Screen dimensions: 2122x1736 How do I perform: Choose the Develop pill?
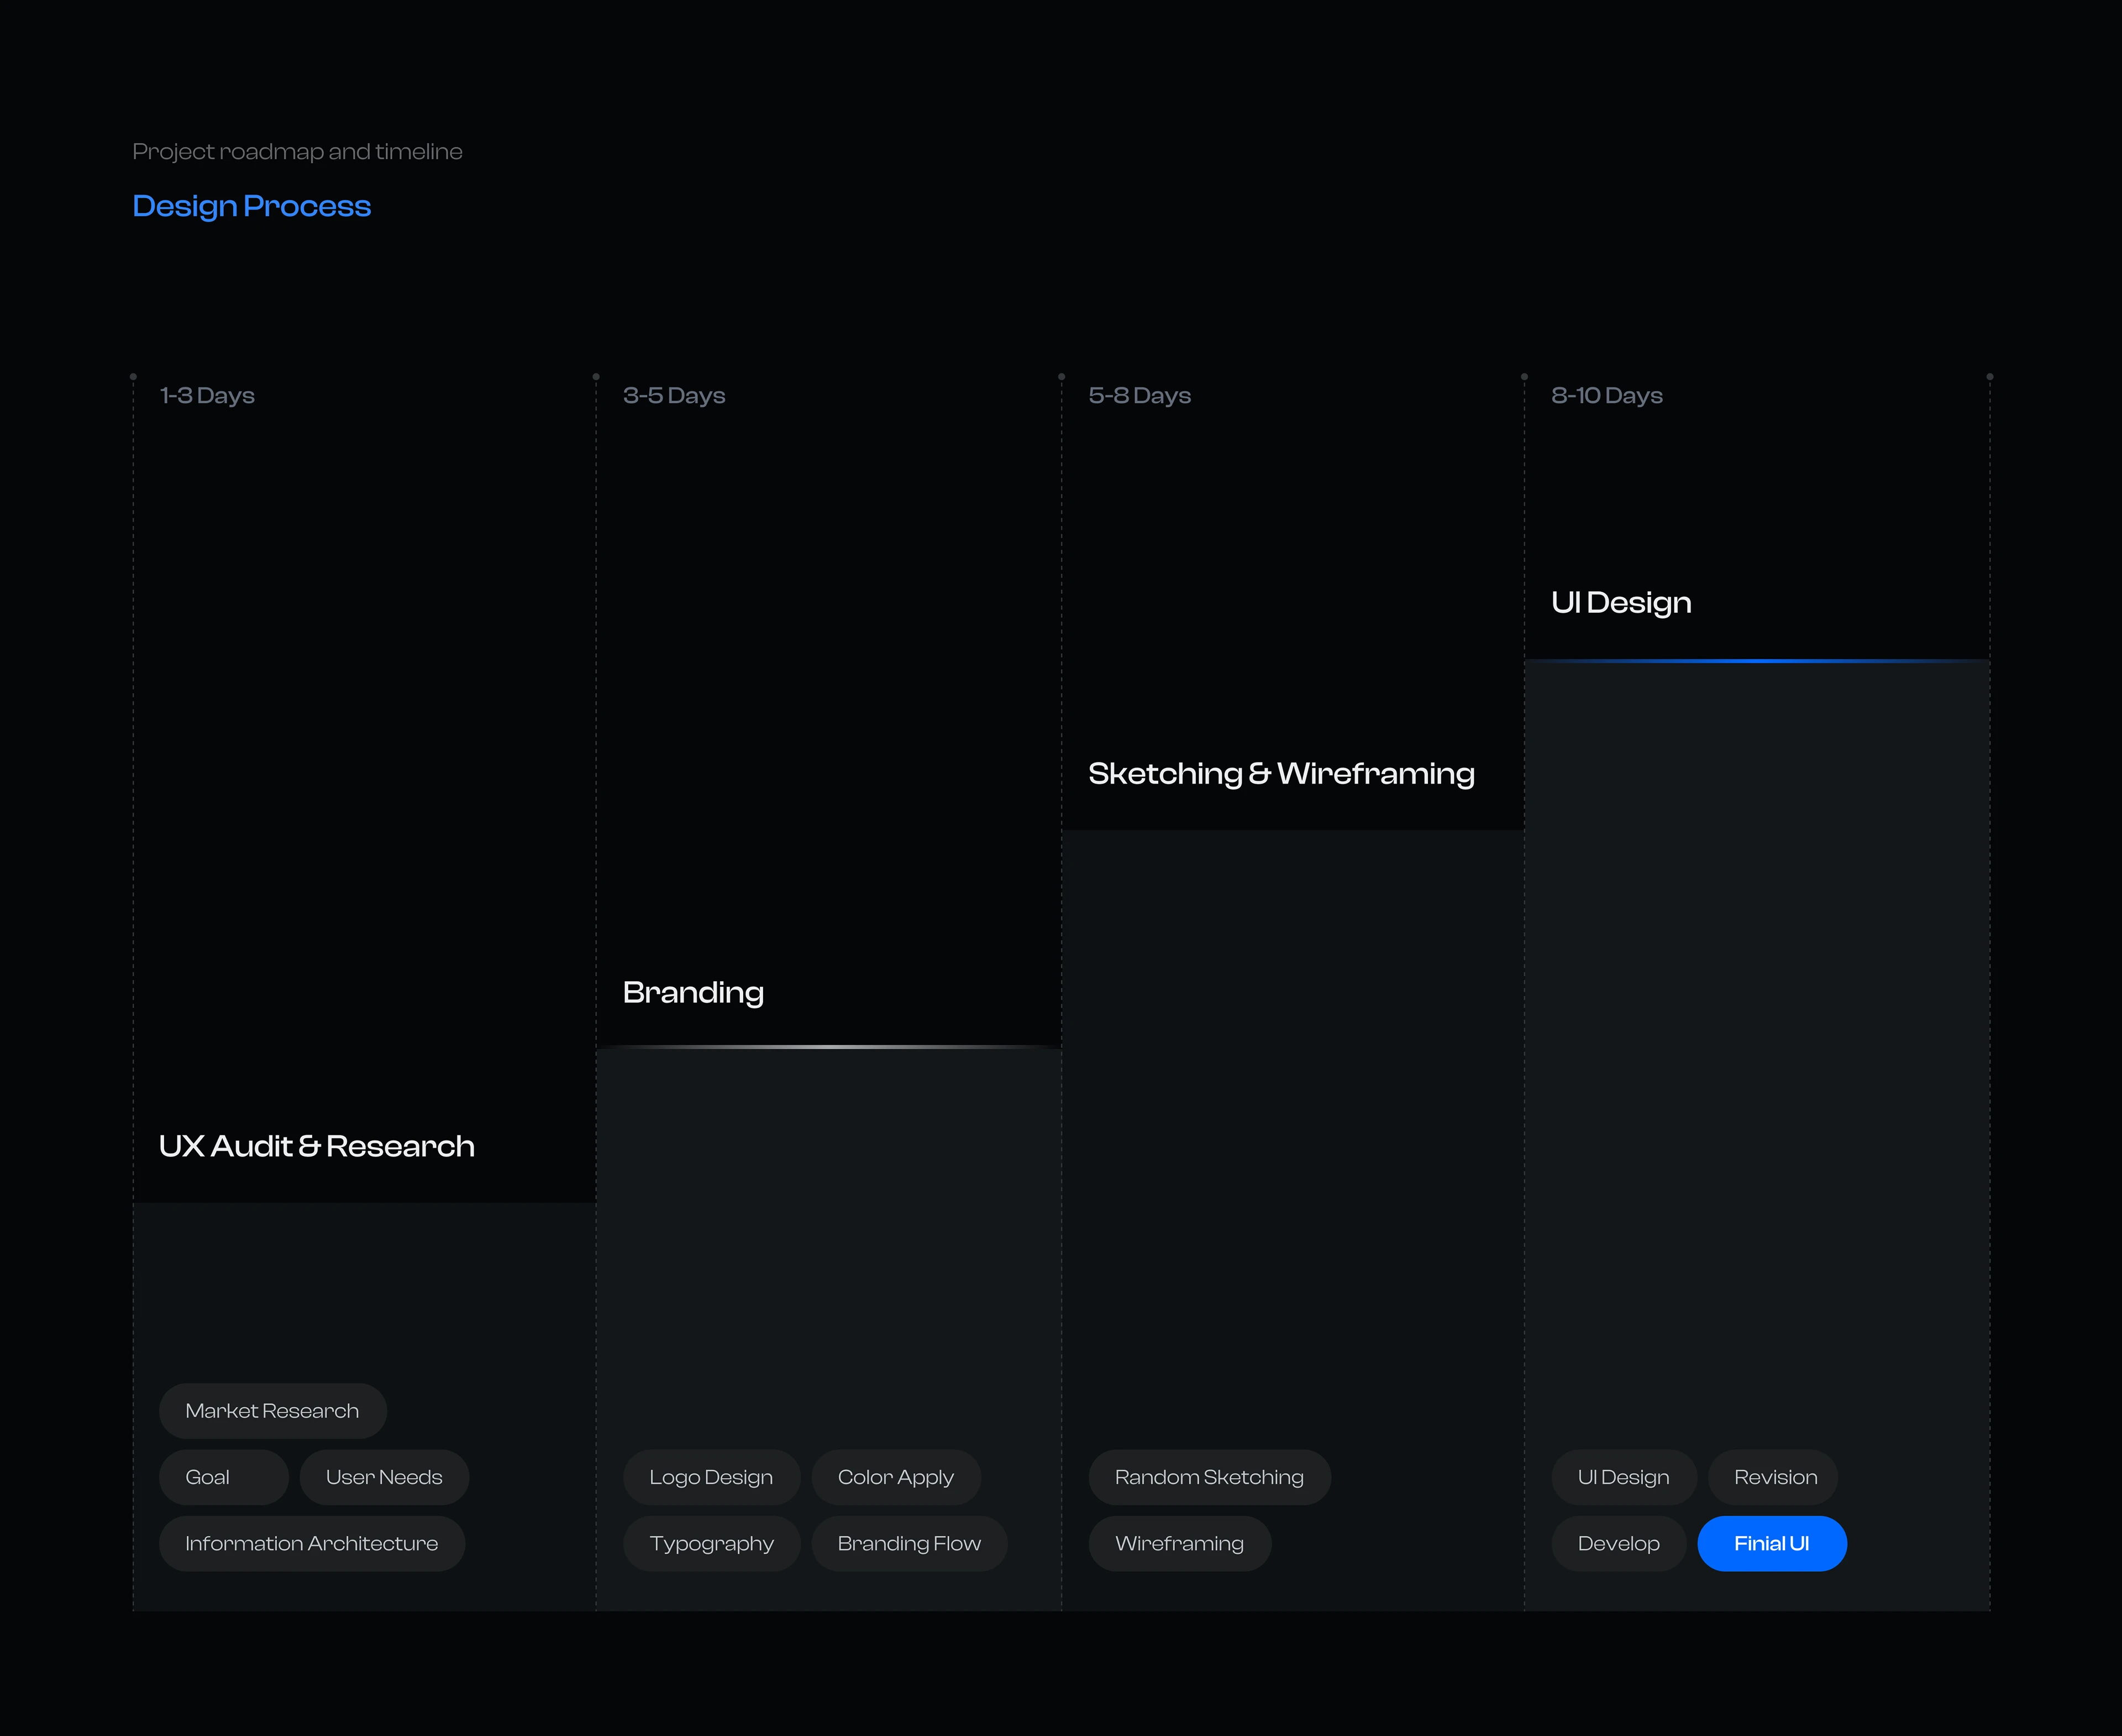(x=1618, y=1543)
